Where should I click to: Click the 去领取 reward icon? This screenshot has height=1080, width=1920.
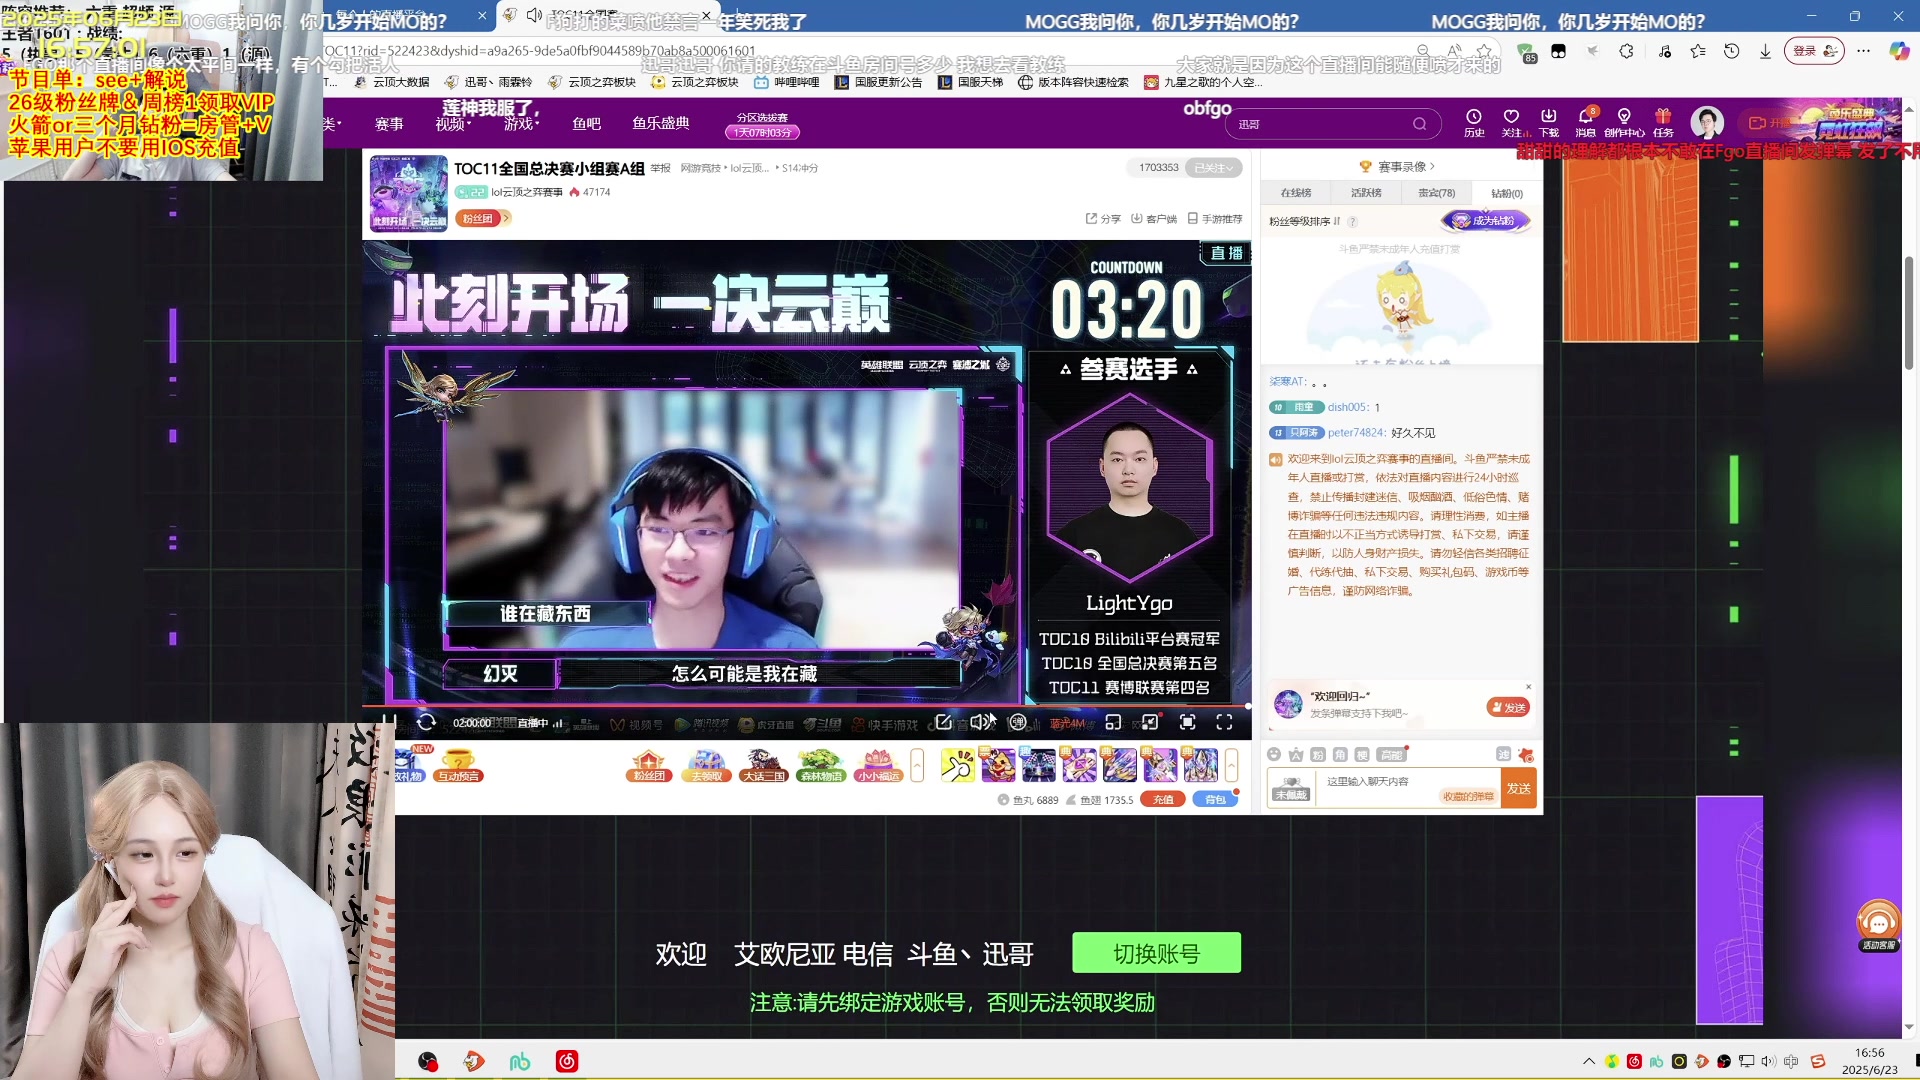pos(706,765)
